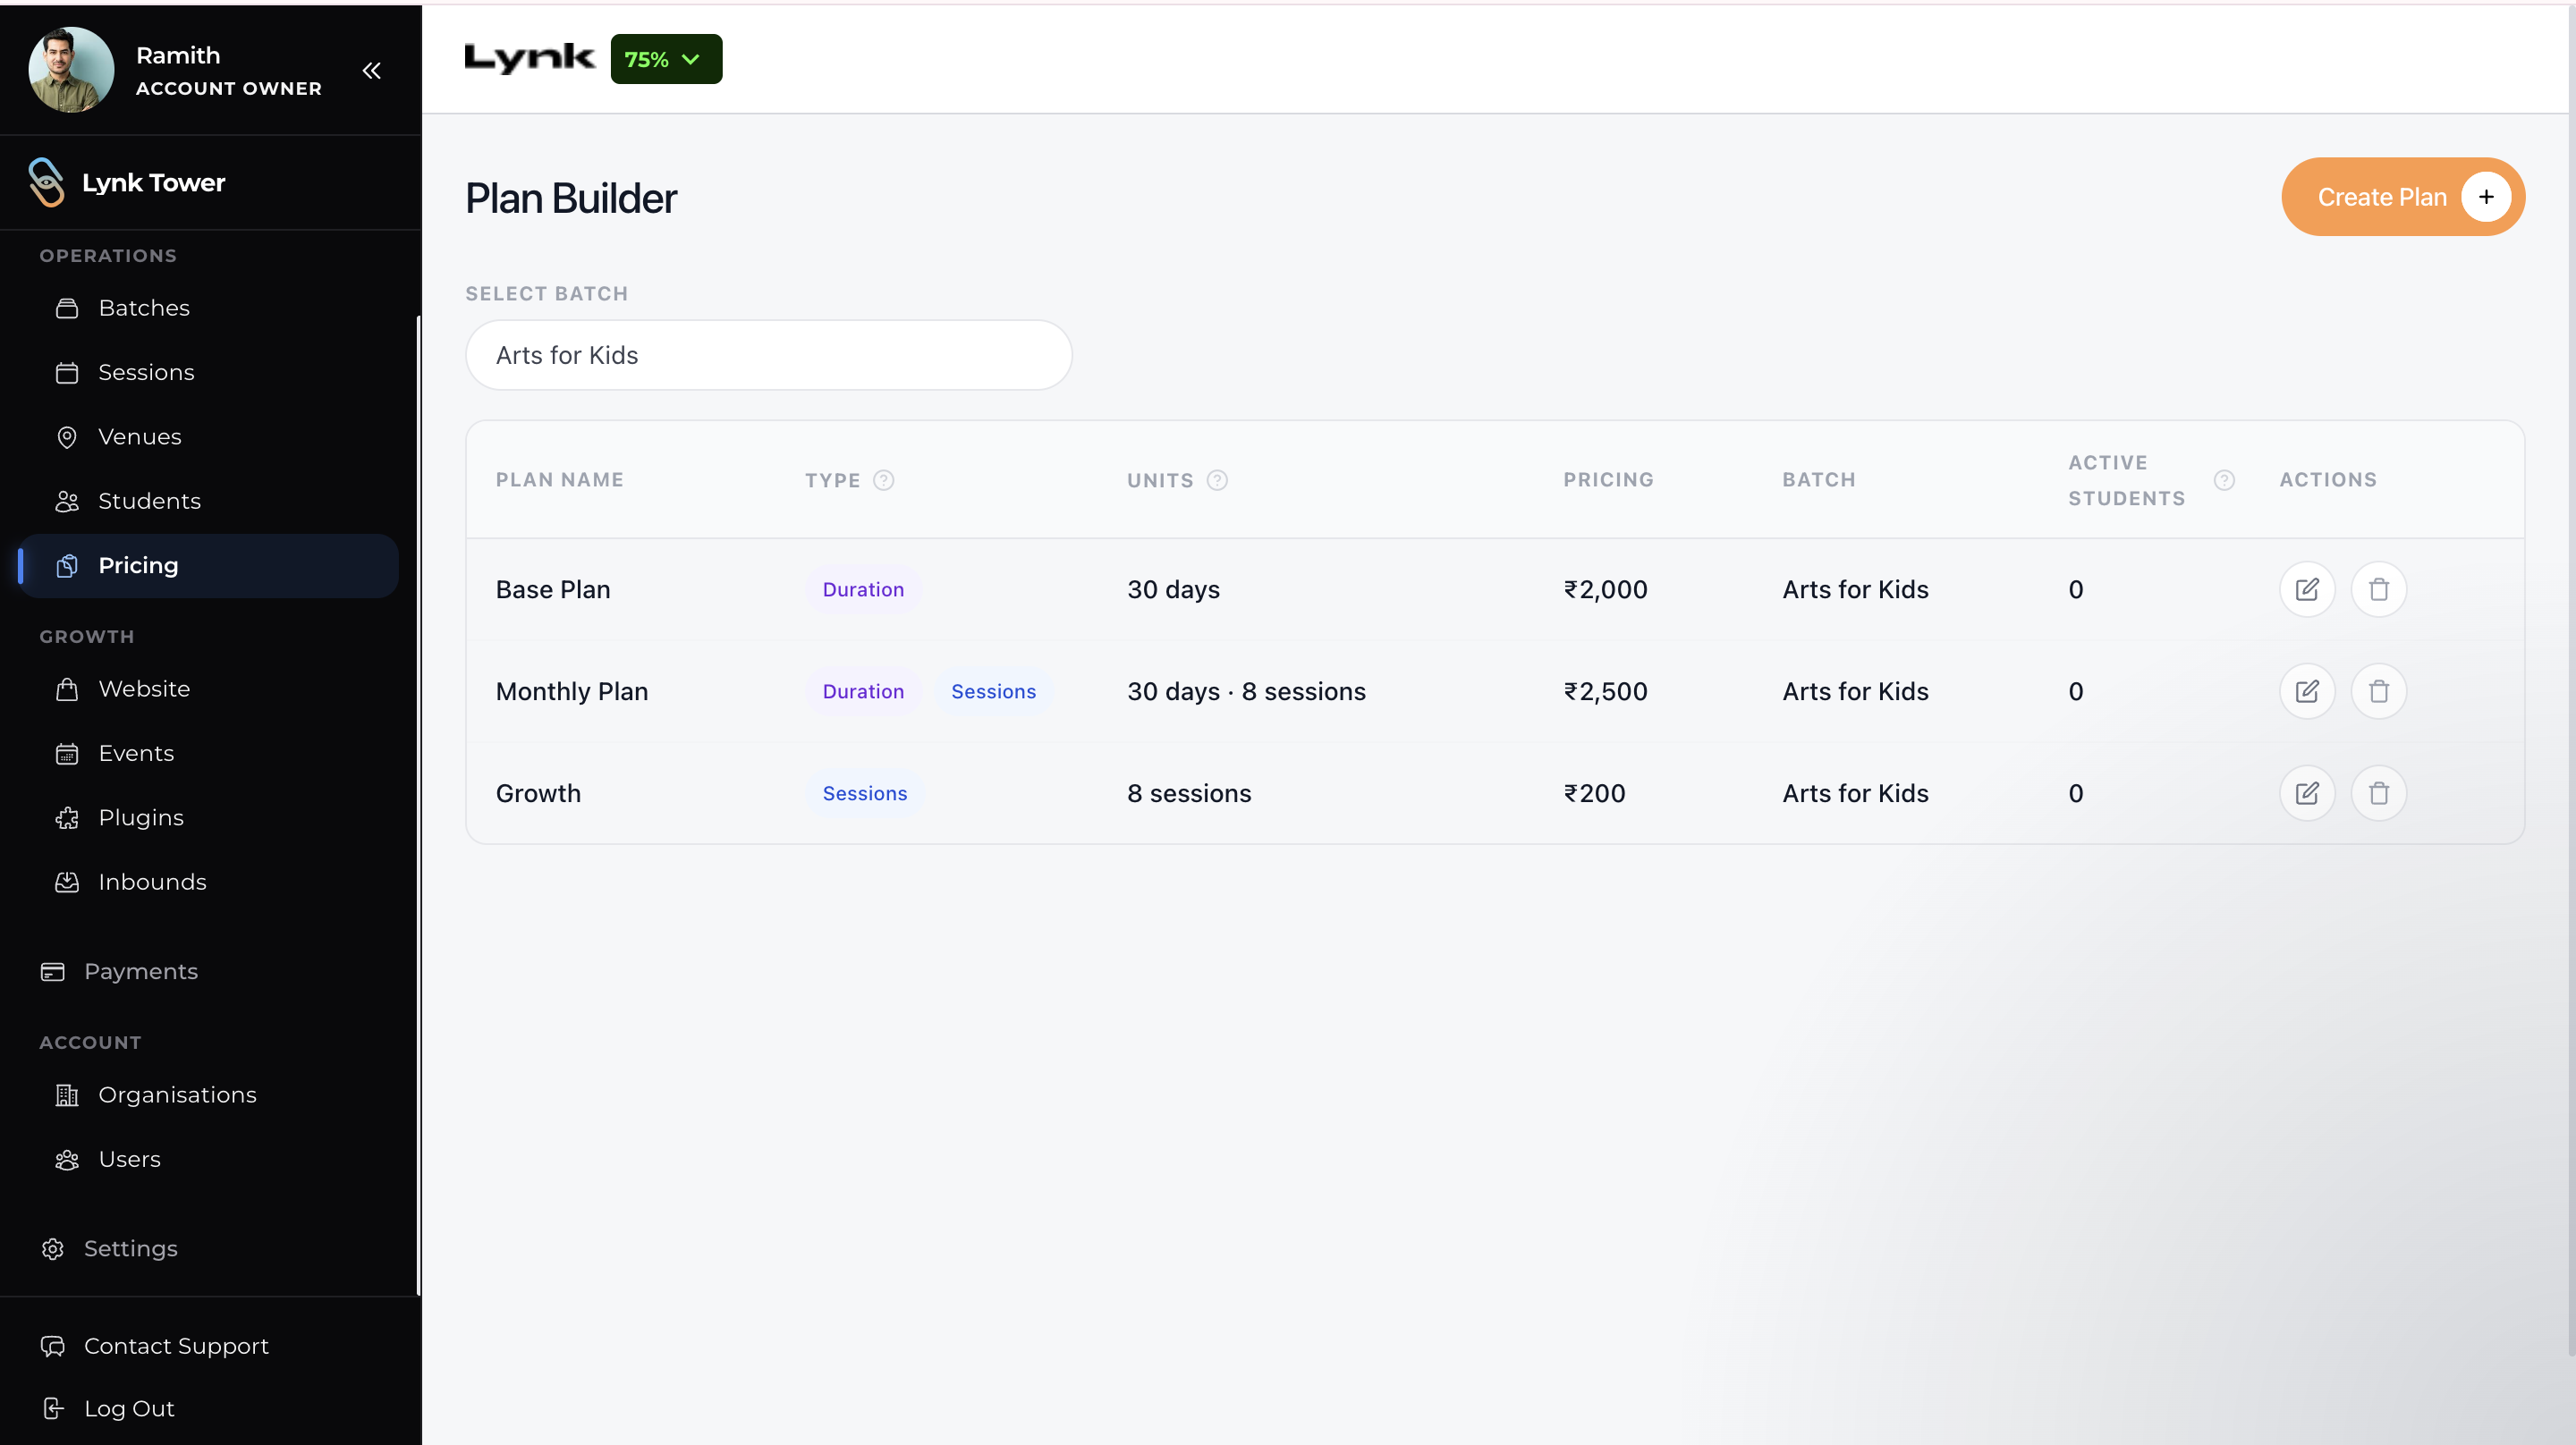Click the Duration tag on Base Plan

pyautogui.click(x=863, y=590)
